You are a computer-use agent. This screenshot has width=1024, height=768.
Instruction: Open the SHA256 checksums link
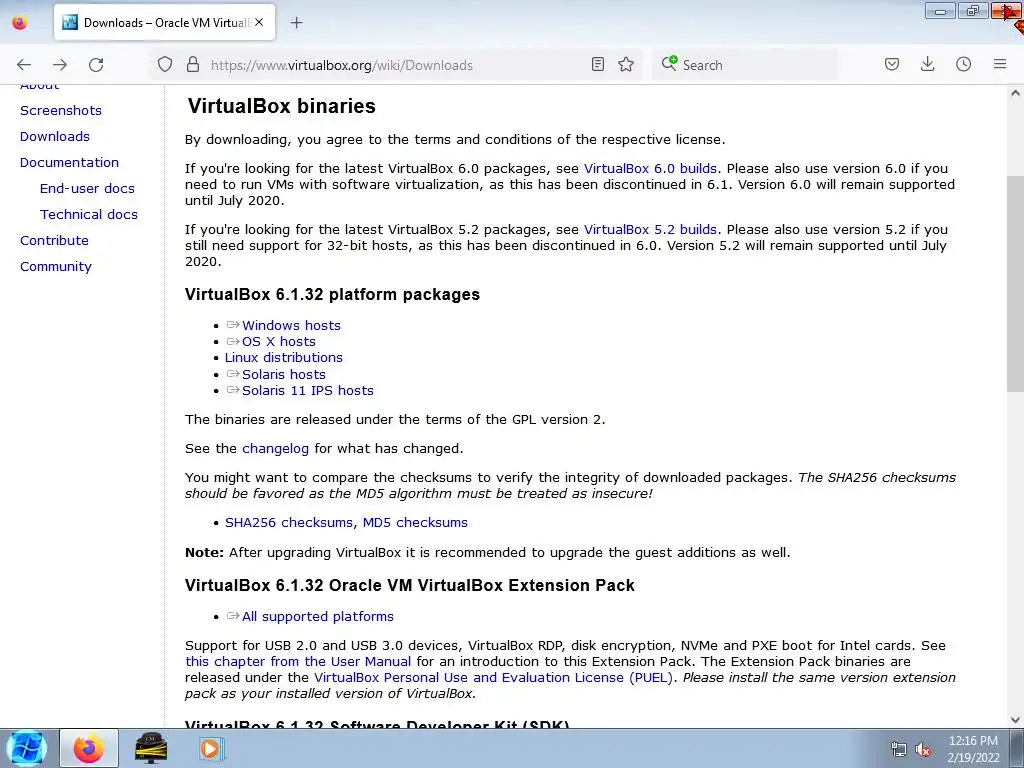289,522
